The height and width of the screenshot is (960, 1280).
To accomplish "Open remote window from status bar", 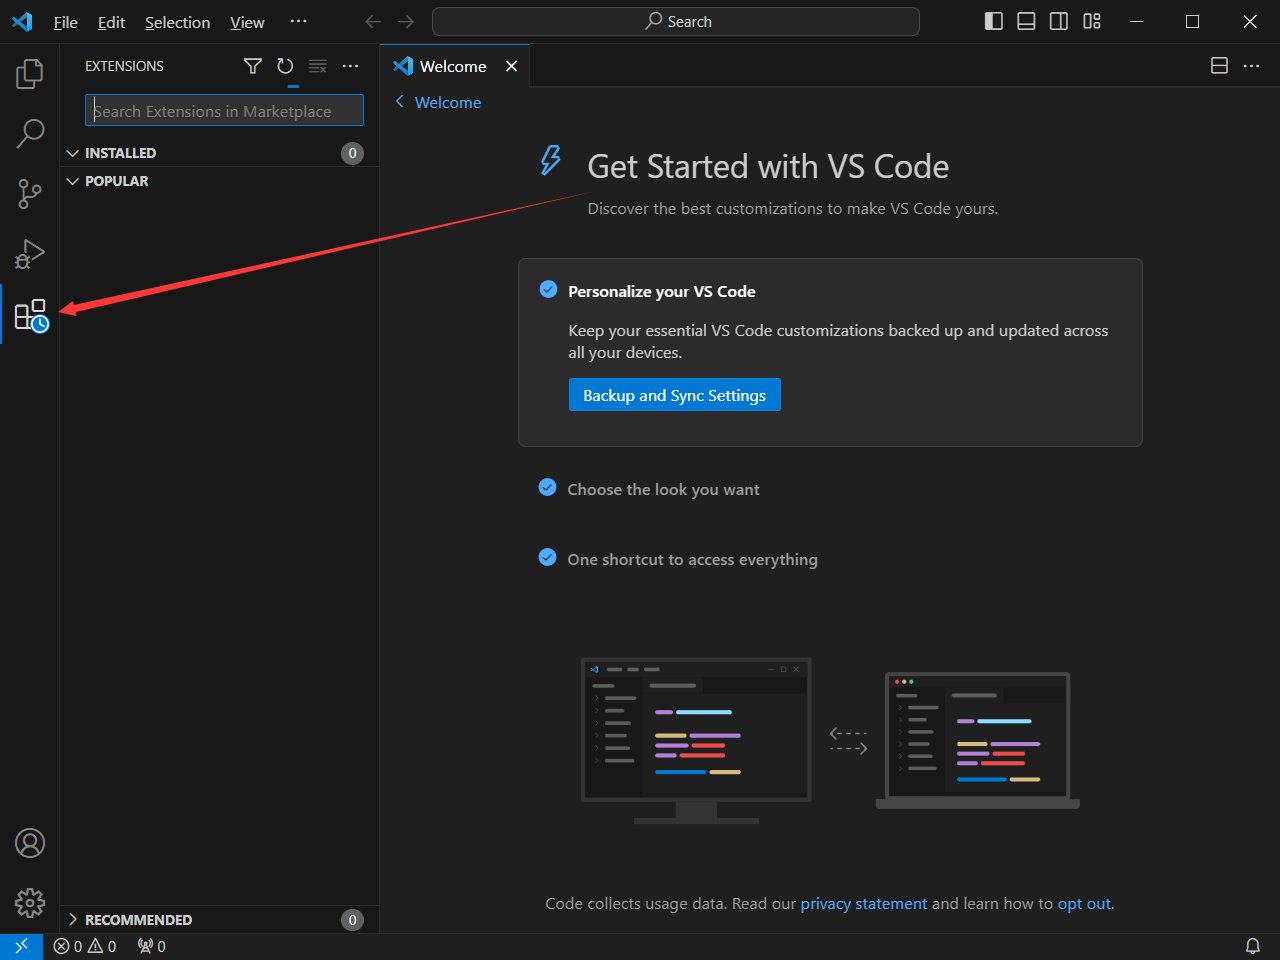I will click(x=21, y=946).
